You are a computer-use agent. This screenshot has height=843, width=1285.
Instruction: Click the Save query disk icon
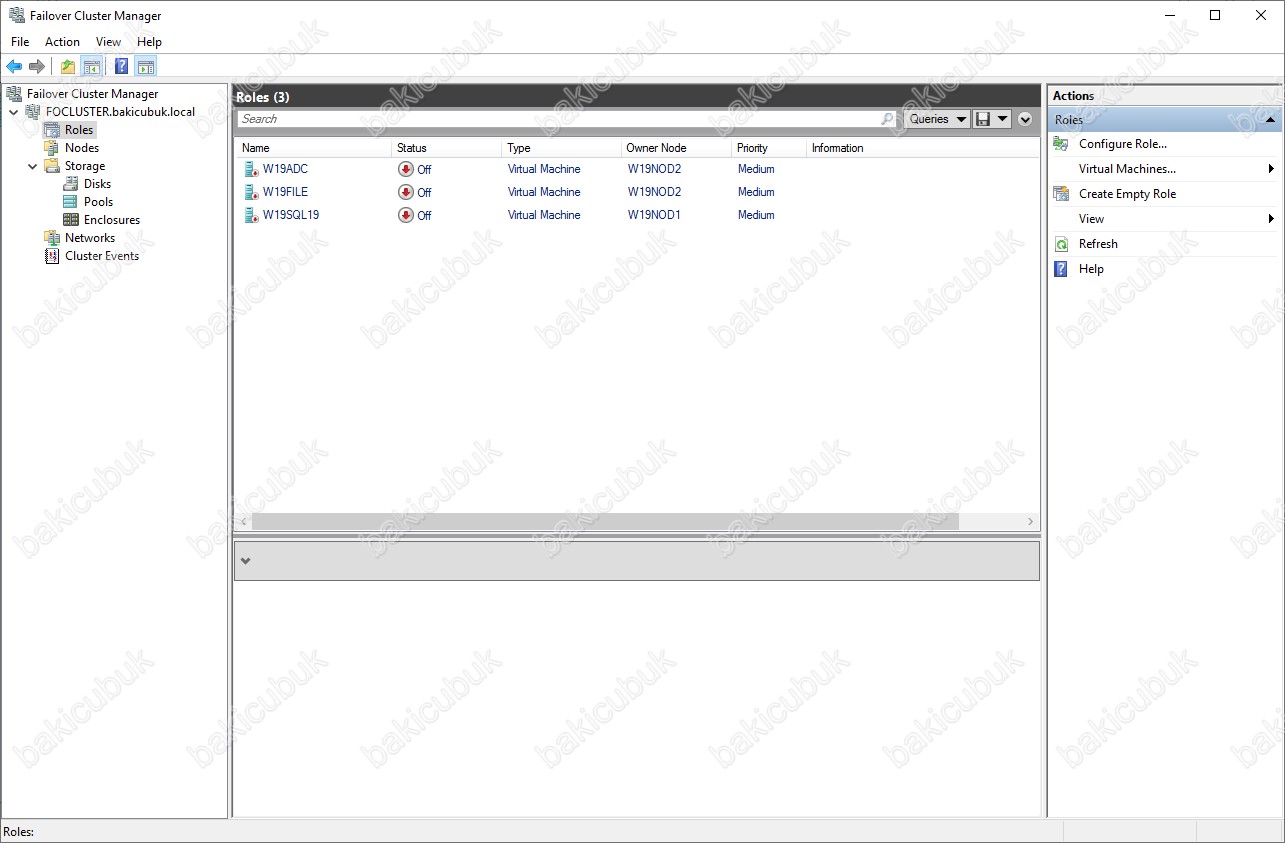point(983,119)
